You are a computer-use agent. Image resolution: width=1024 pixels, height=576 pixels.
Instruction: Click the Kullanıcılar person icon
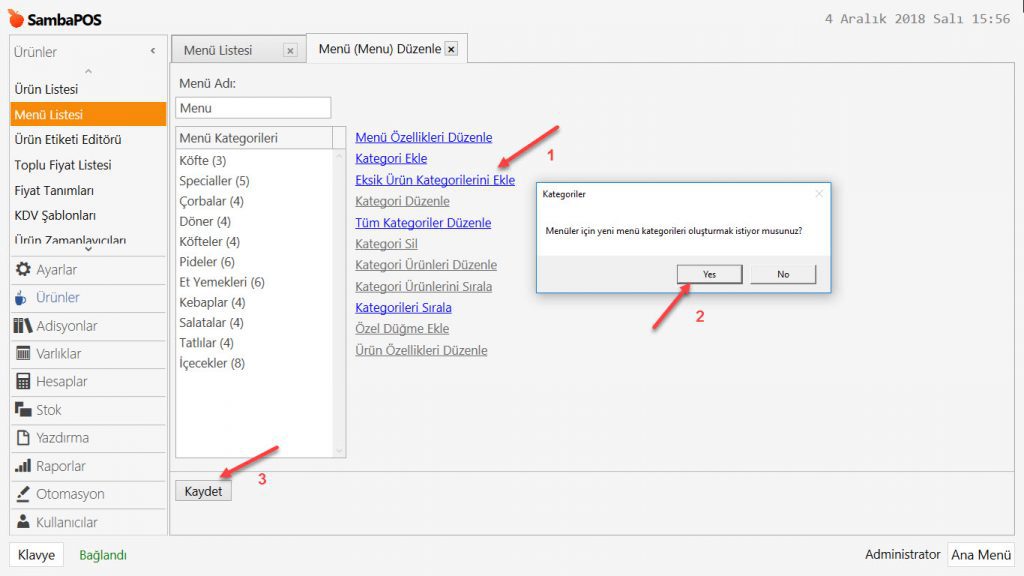pos(23,522)
